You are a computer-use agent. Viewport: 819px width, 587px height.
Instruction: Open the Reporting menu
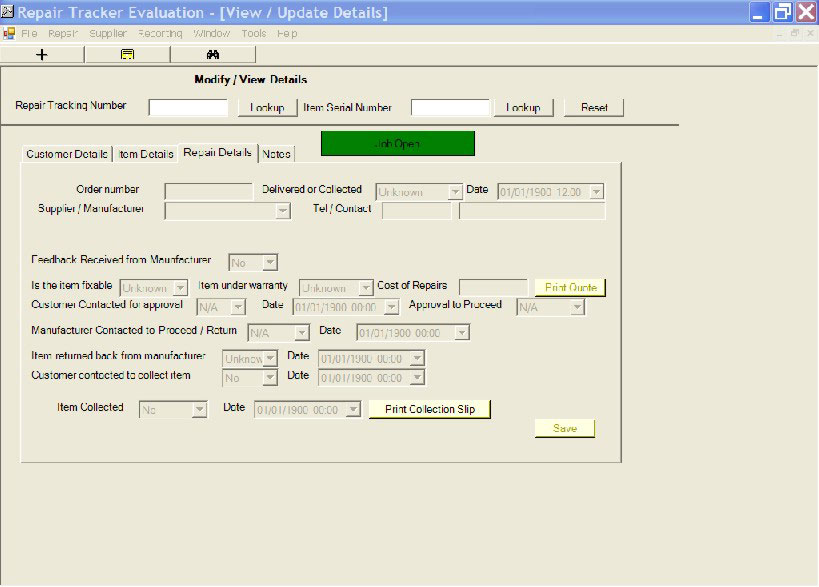(x=160, y=33)
